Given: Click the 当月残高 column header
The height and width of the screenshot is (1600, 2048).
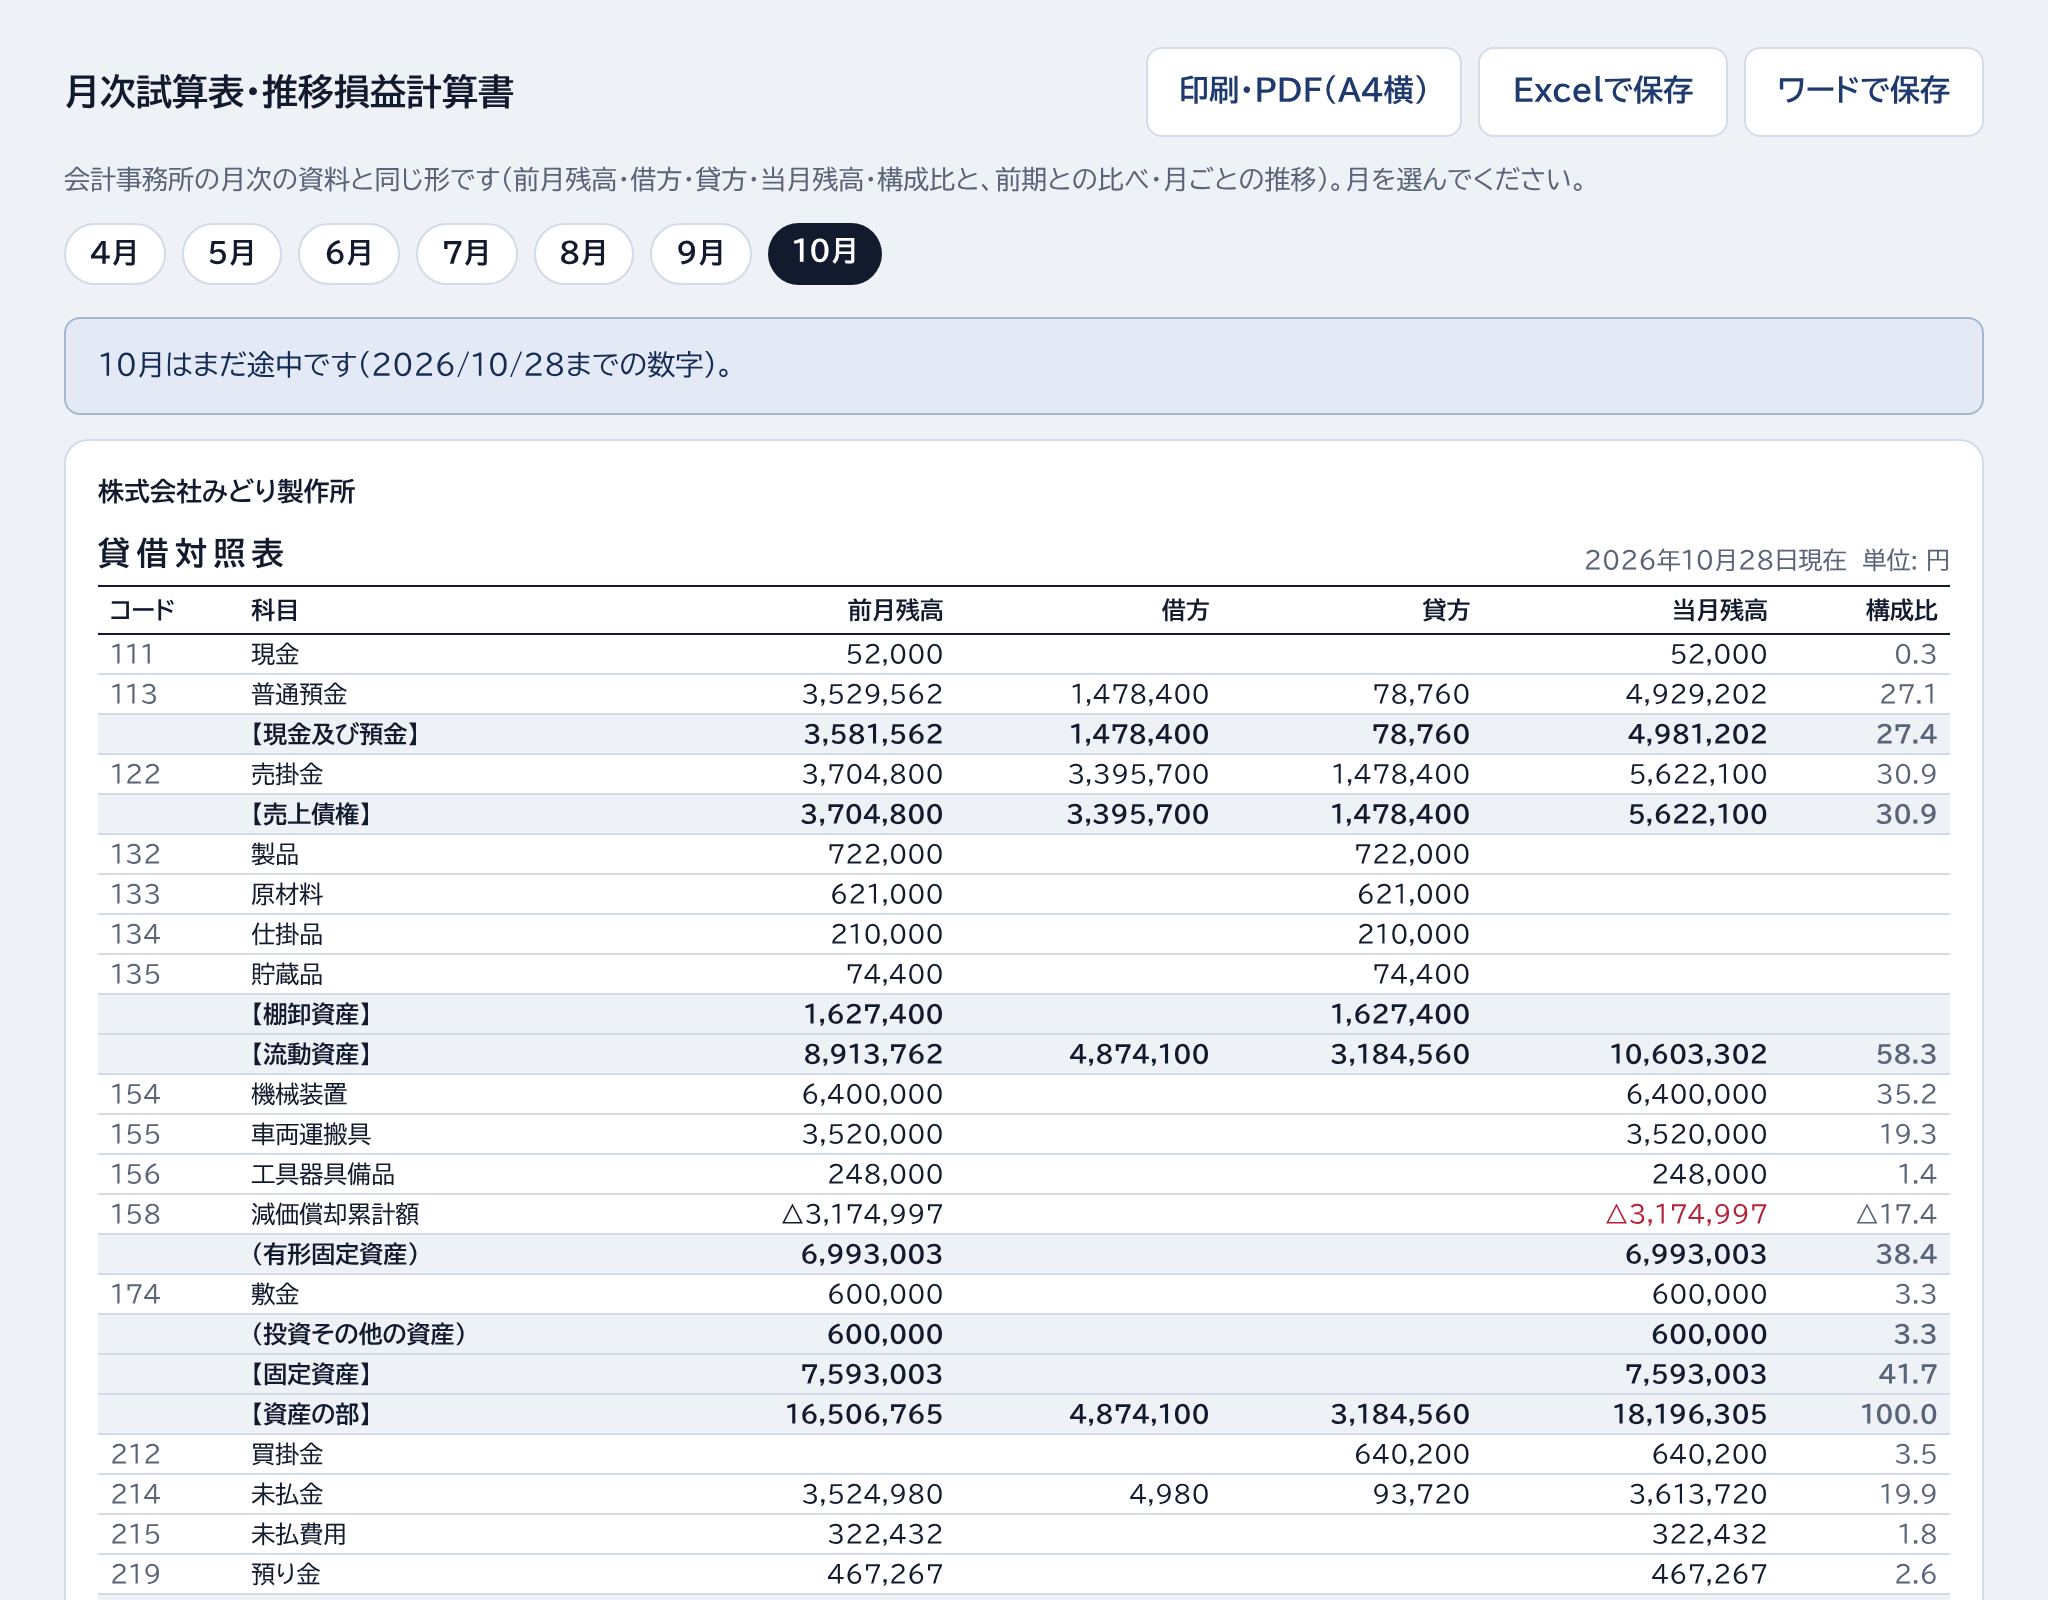Looking at the screenshot, I should 1719,610.
